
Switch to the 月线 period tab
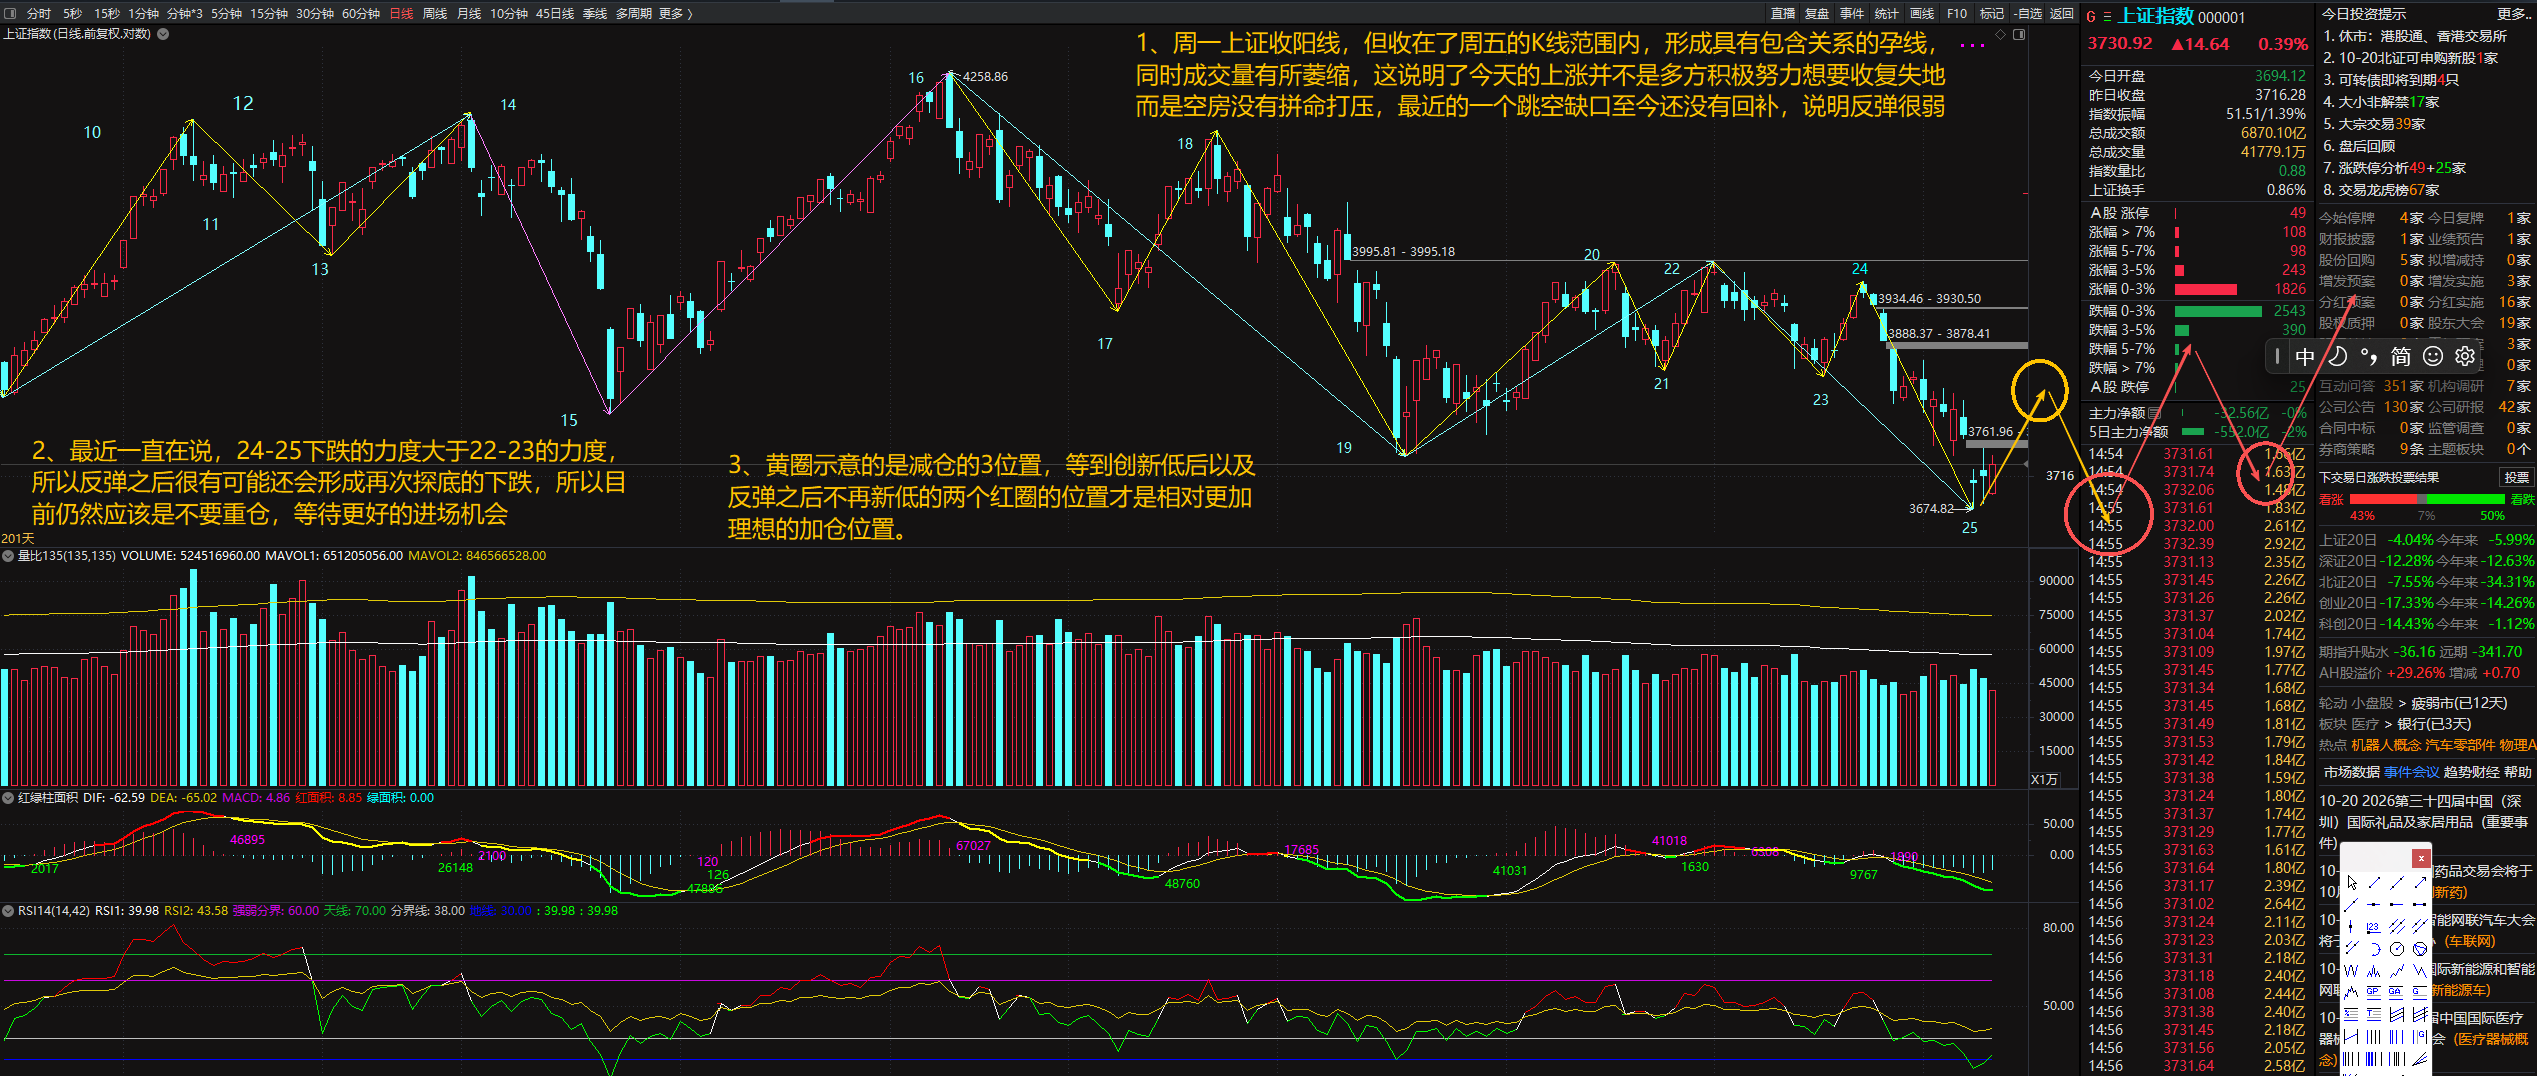click(469, 13)
